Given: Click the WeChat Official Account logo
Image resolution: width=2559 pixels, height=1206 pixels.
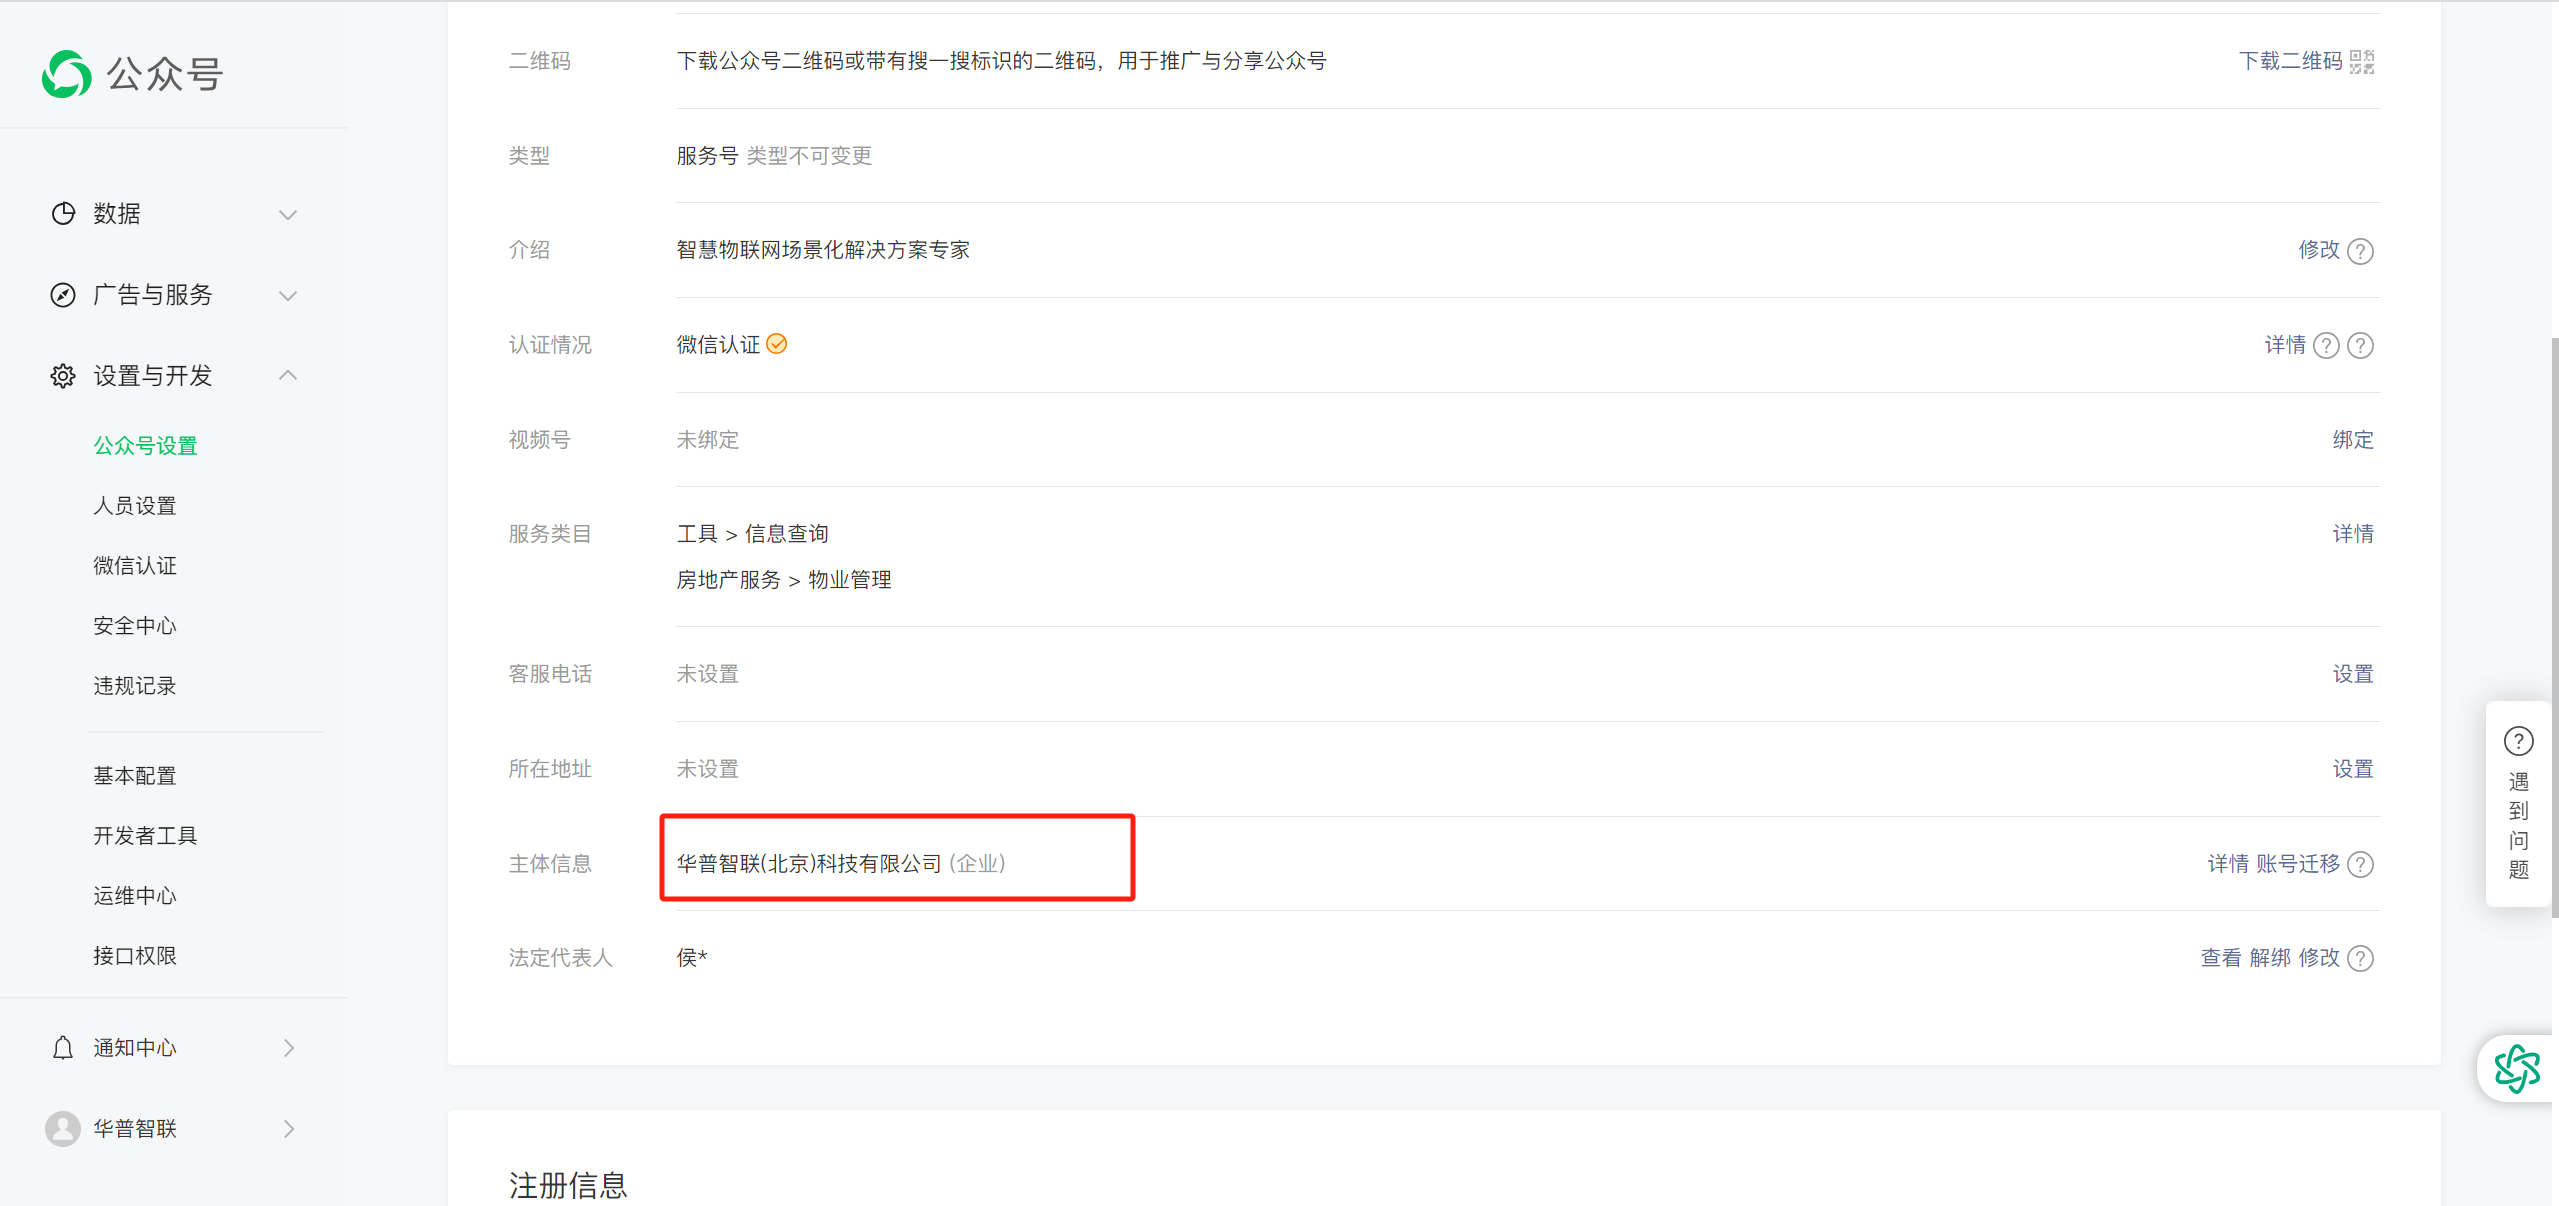Looking at the screenshot, I should point(67,74).
